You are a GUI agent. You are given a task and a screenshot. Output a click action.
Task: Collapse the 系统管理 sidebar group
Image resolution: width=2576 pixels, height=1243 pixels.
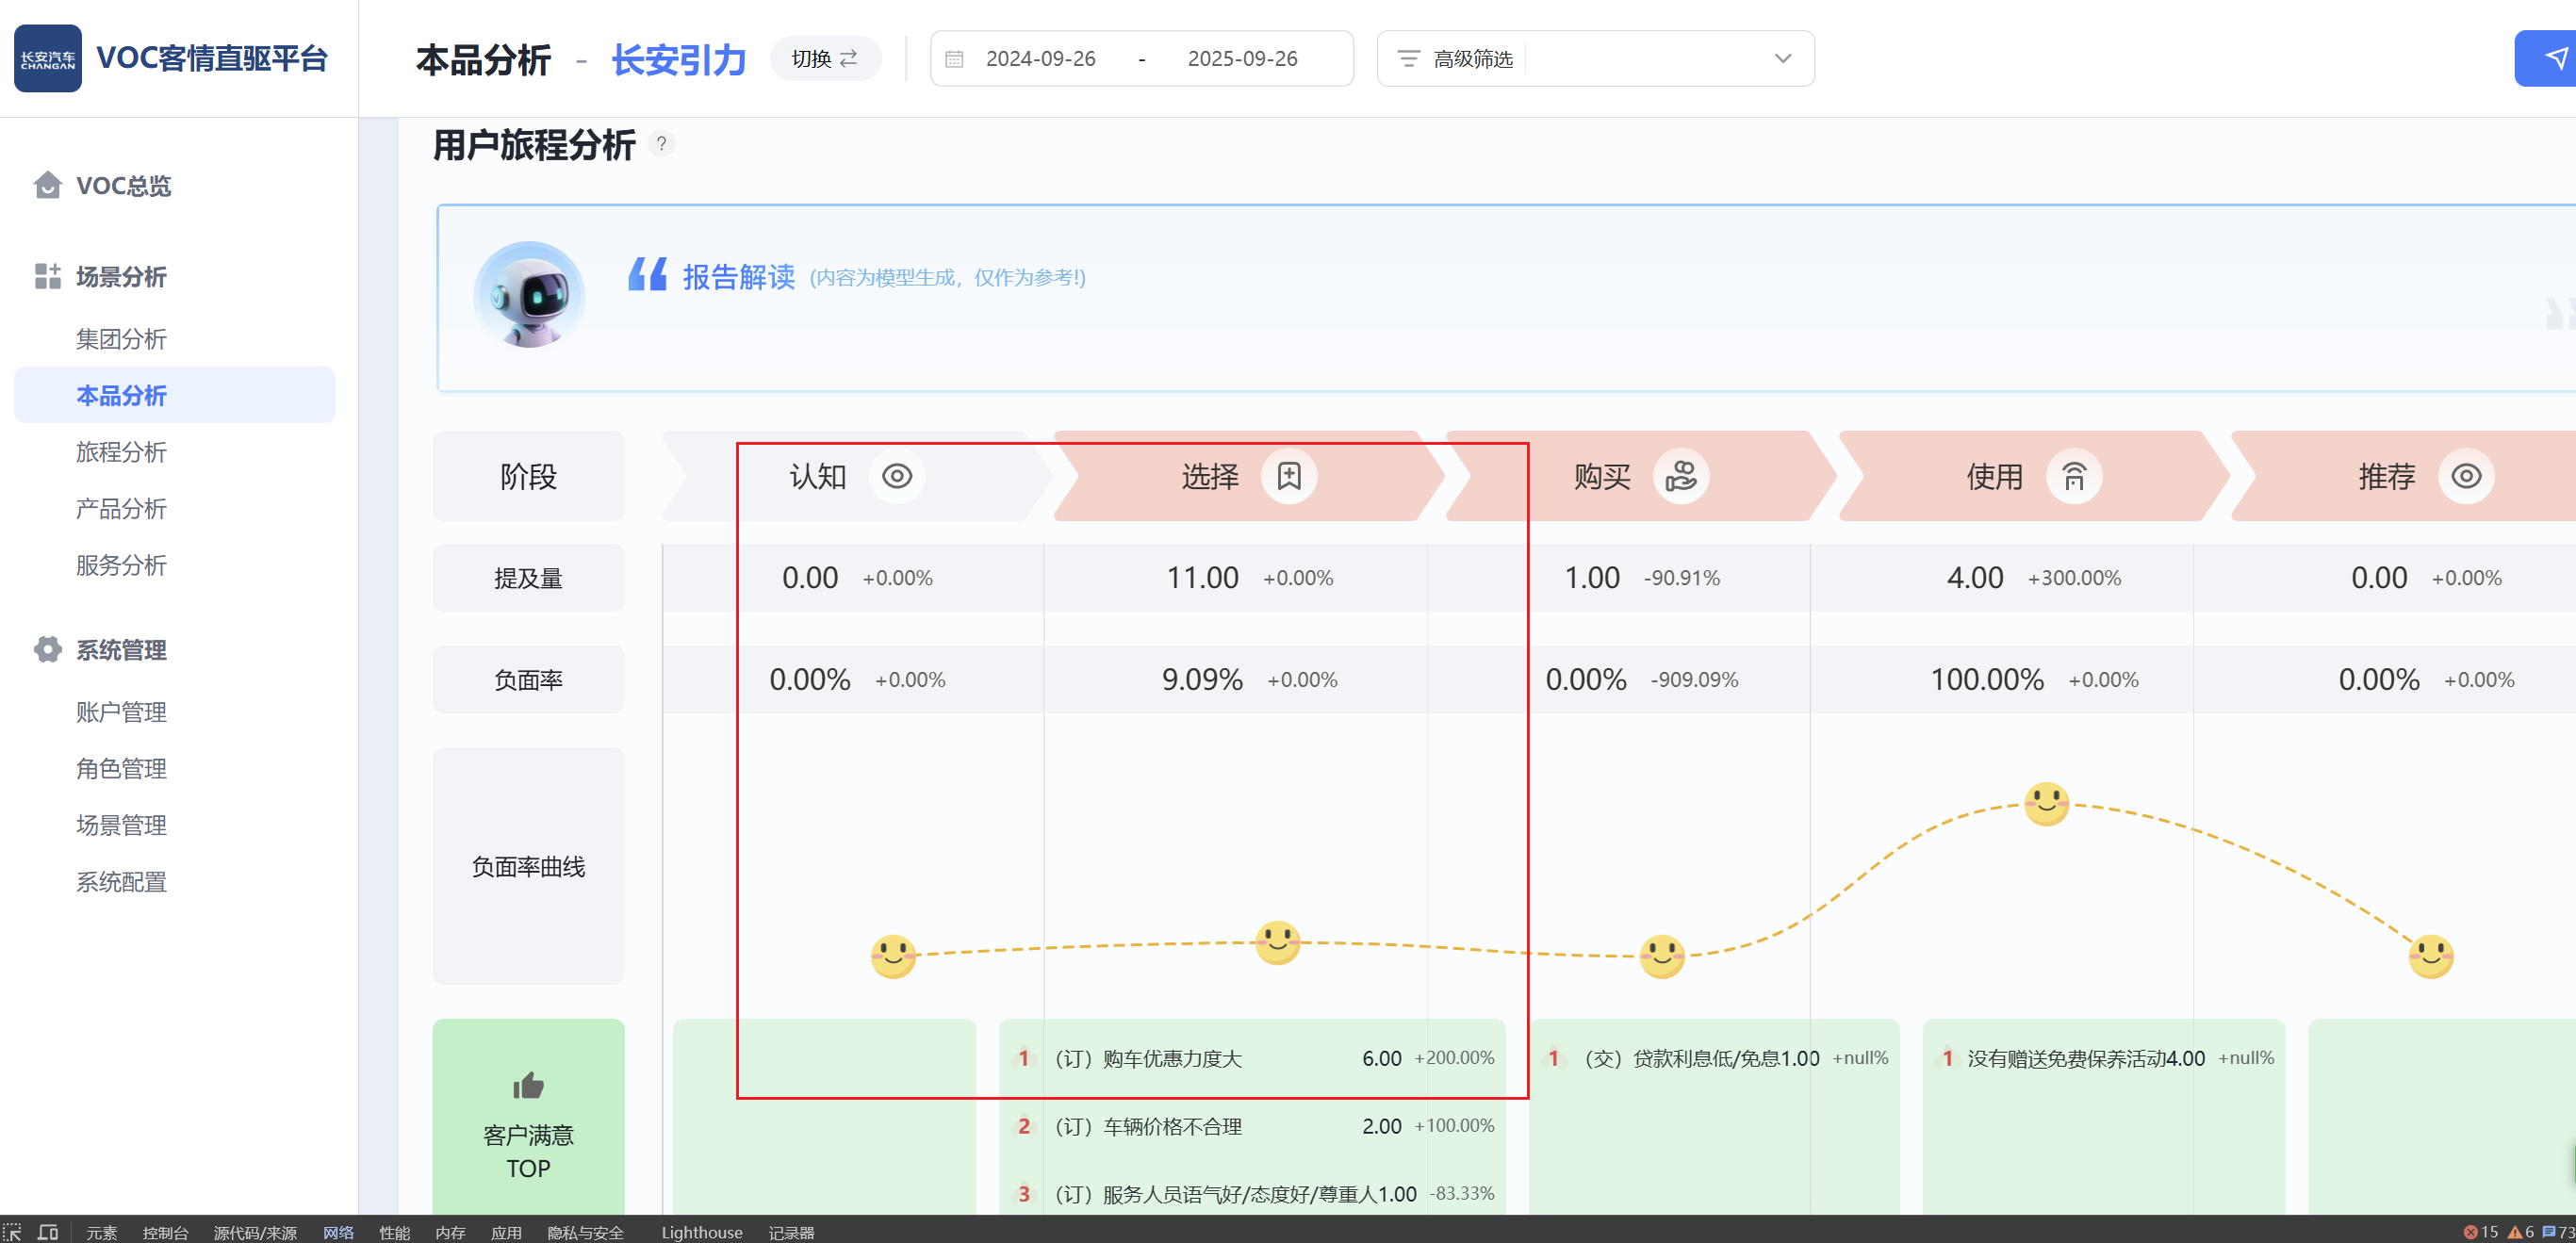point(120,650)
